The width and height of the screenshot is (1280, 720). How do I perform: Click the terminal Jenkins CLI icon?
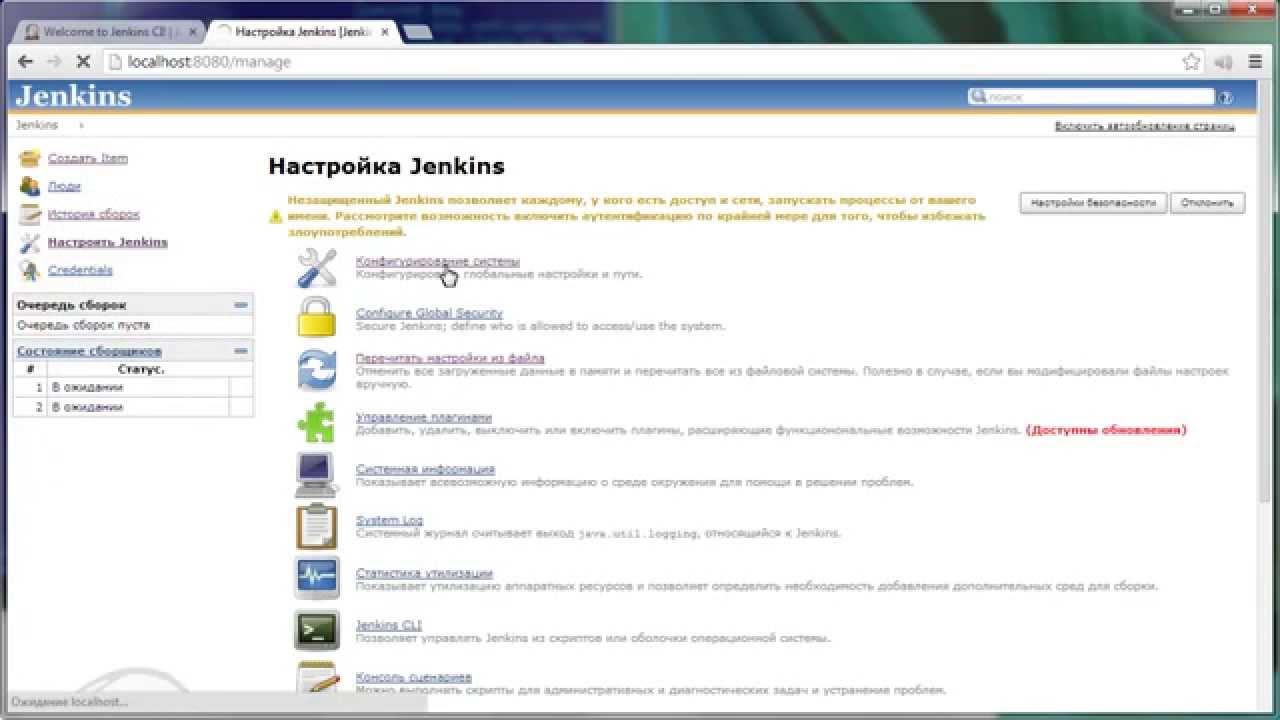coord(317,630)
